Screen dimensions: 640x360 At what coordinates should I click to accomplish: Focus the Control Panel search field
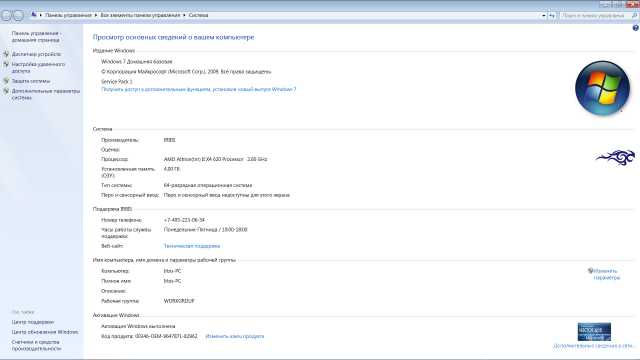(595, 16)
